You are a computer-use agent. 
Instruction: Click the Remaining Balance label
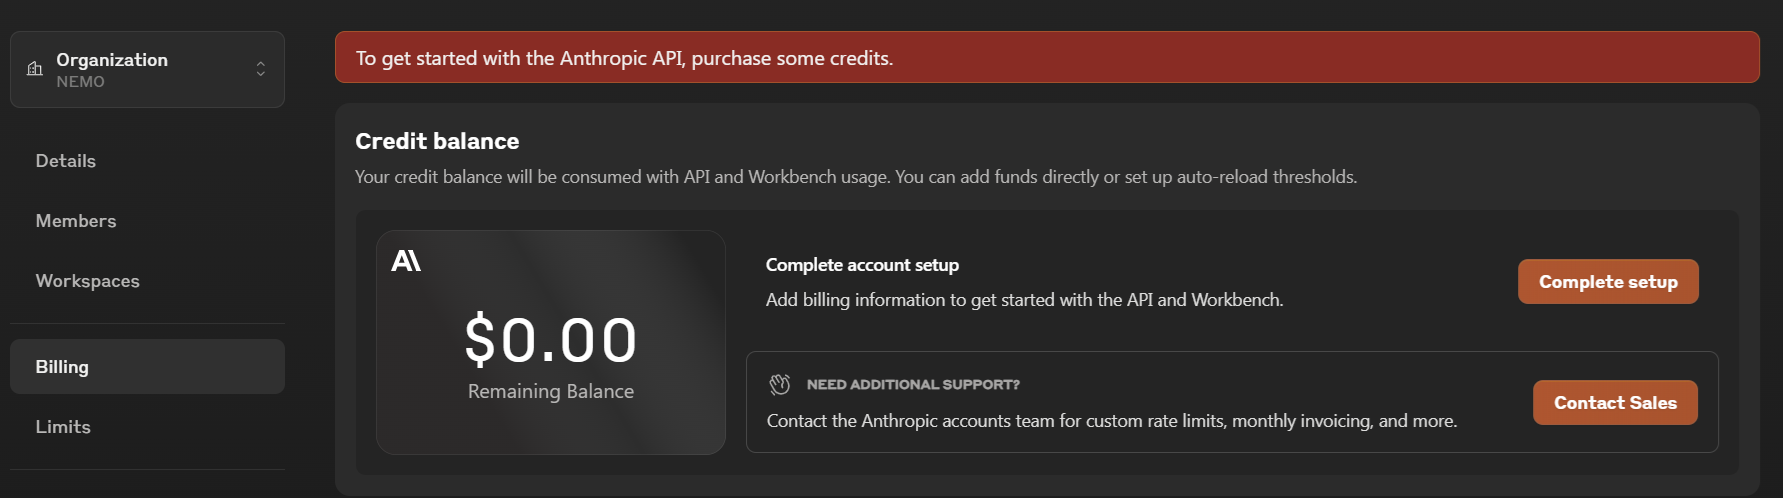(x=551, y=391)
